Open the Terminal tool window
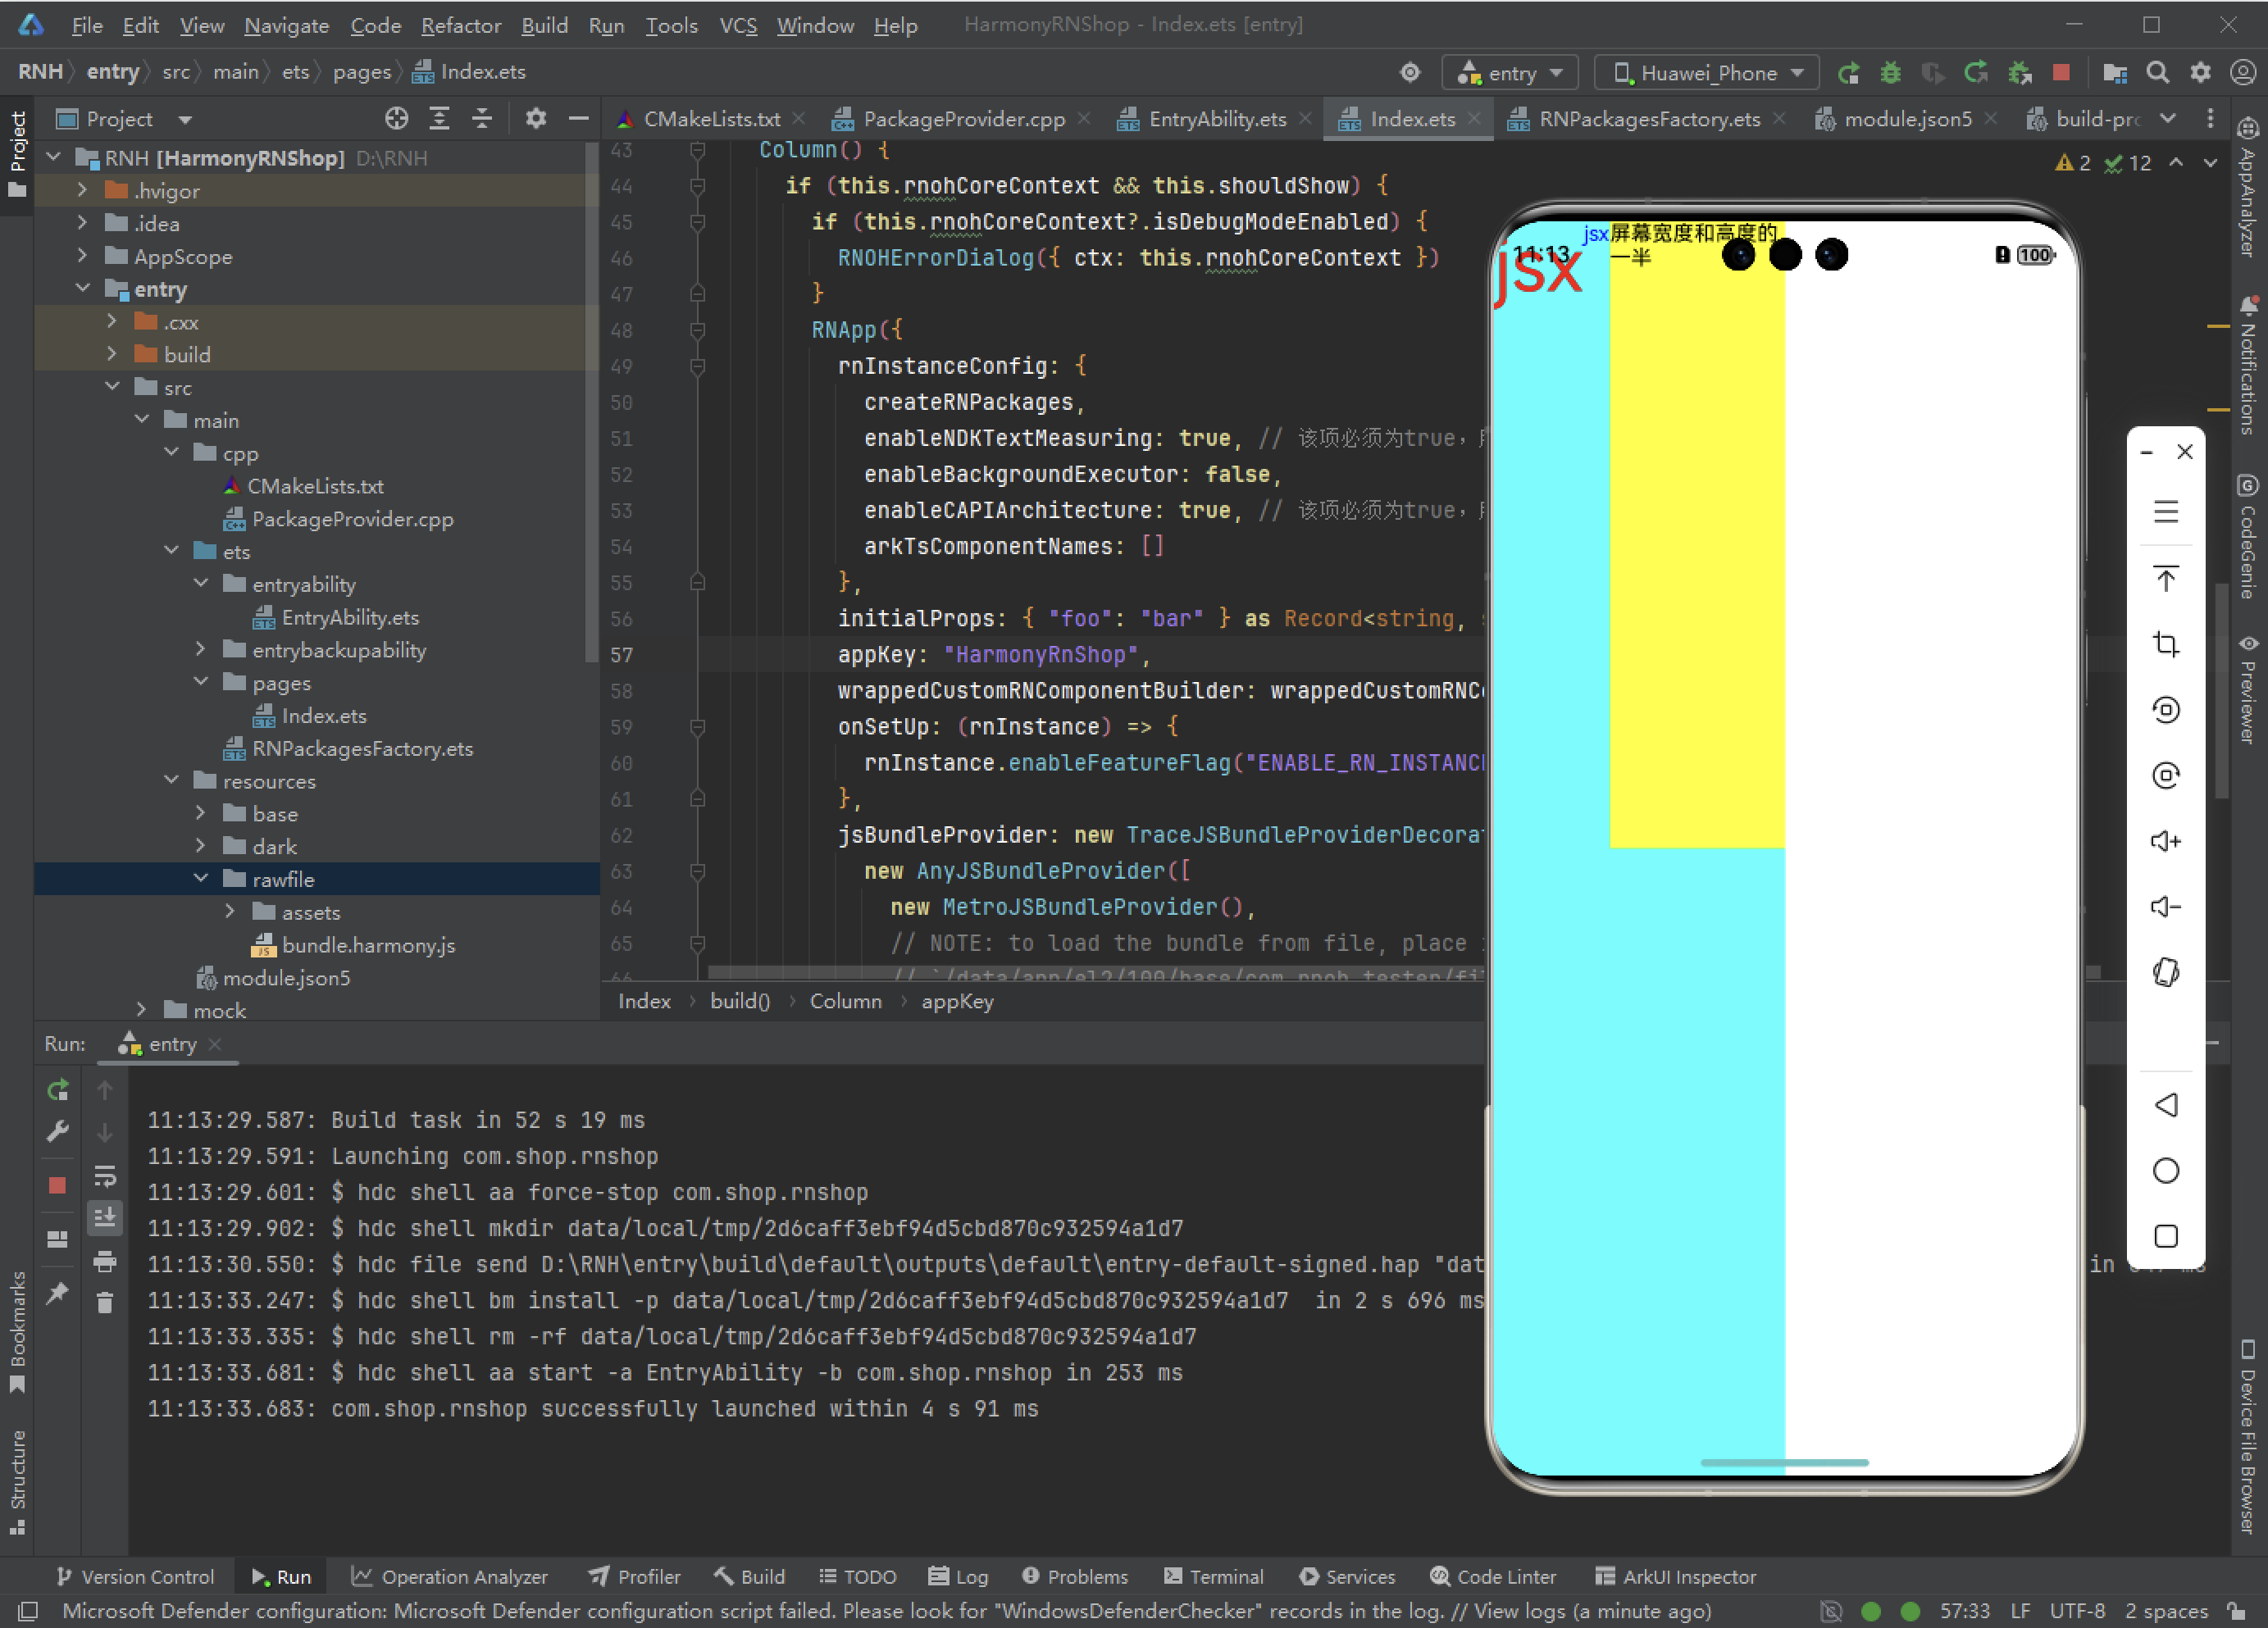Screen dimensions: 2268x1628 pos(1213,1576)
